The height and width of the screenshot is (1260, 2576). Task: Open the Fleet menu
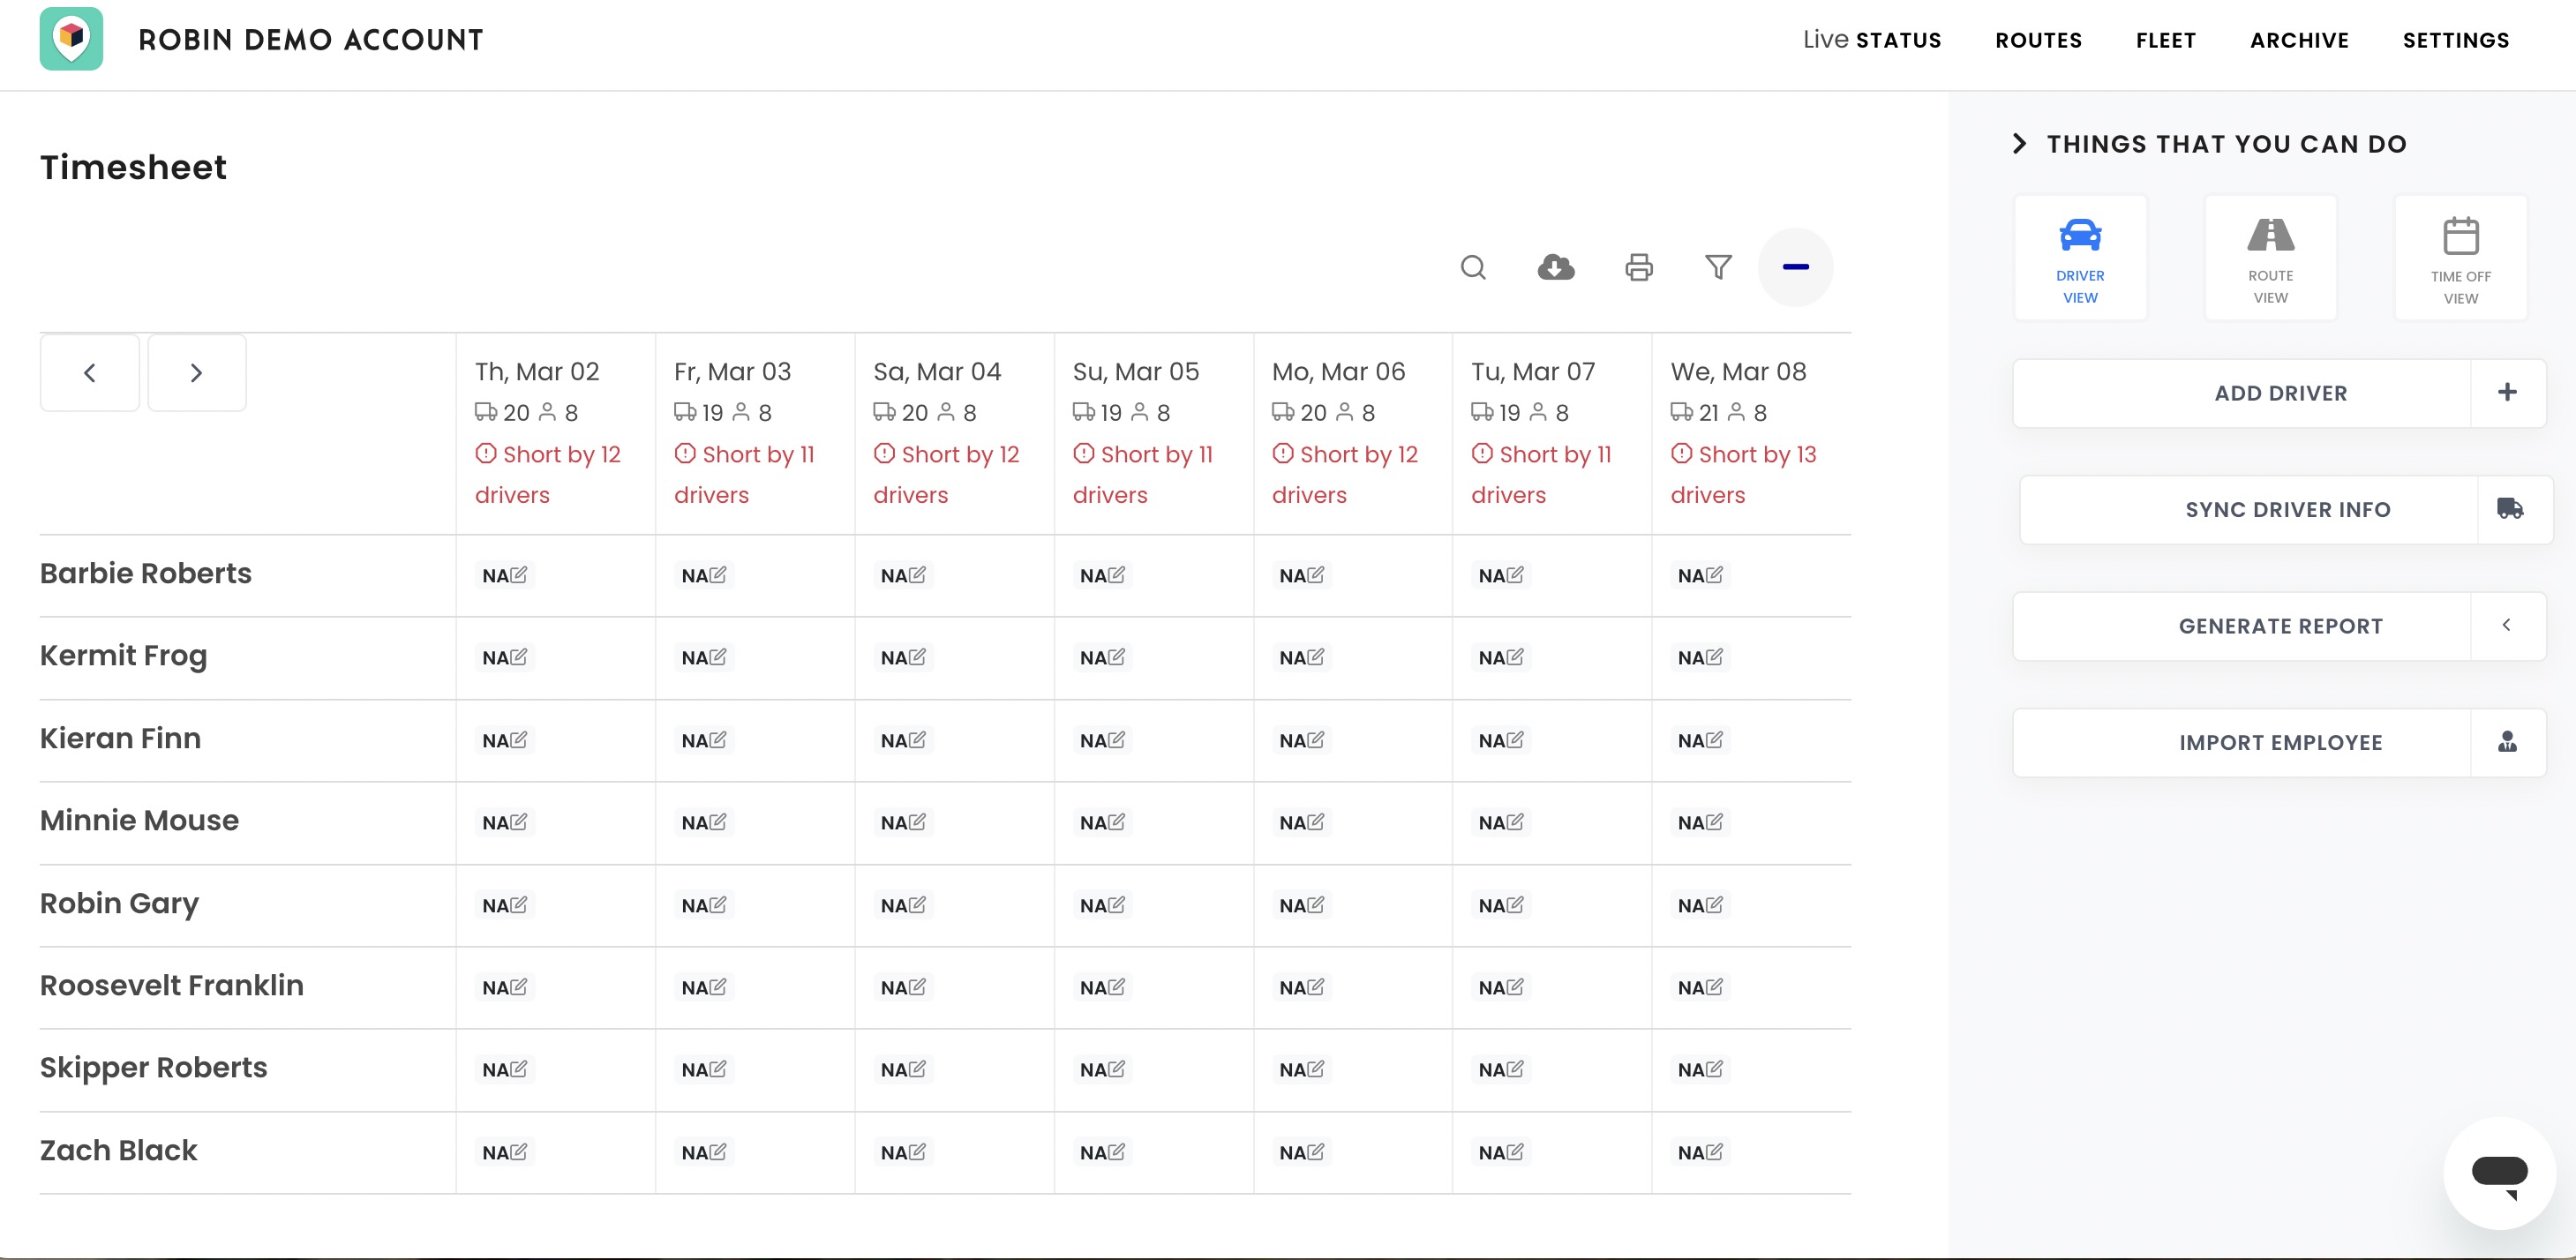(2166, 40)
